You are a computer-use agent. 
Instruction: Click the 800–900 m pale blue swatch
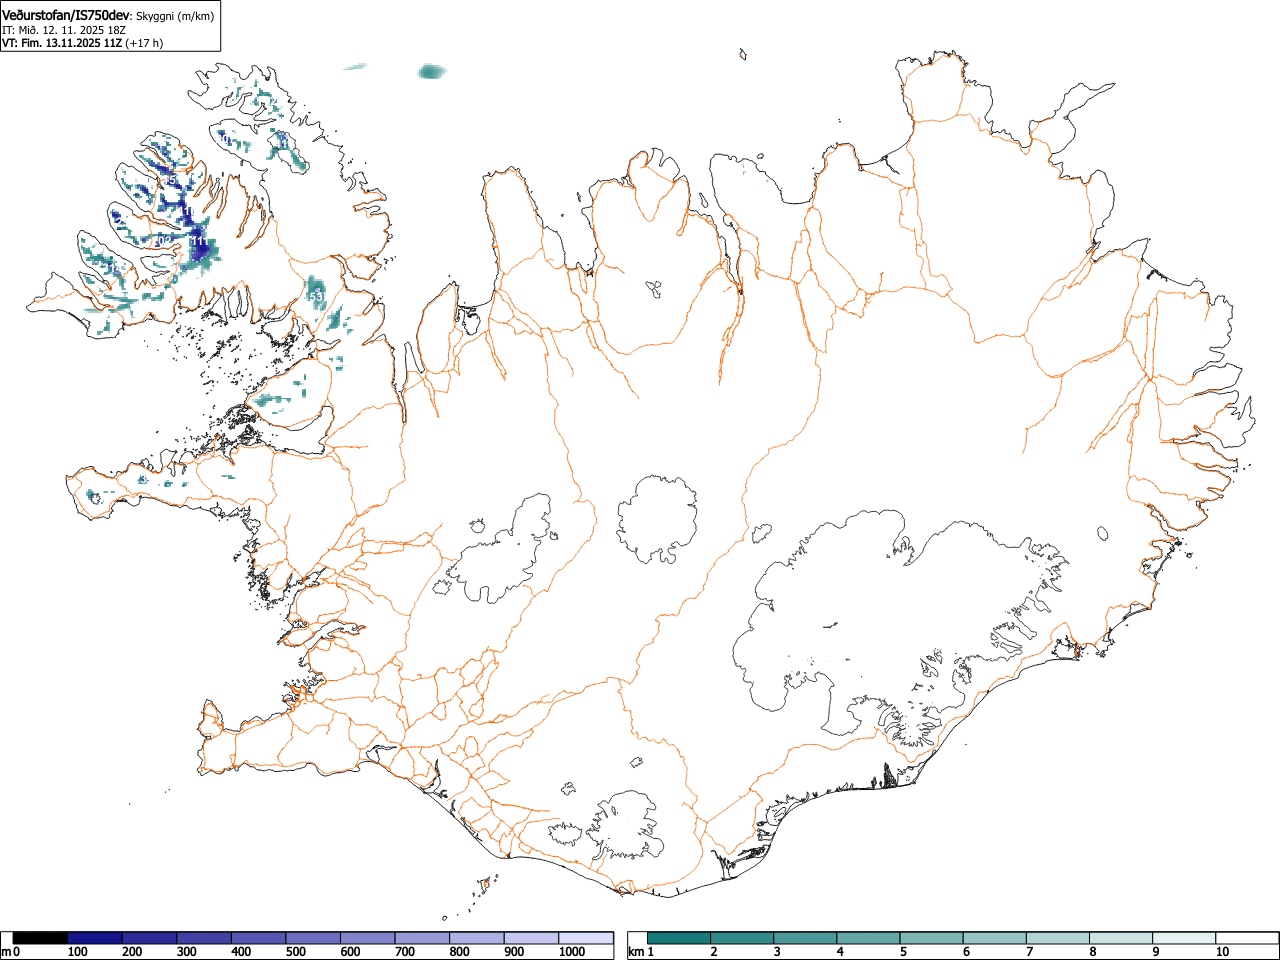click(477, 938)
